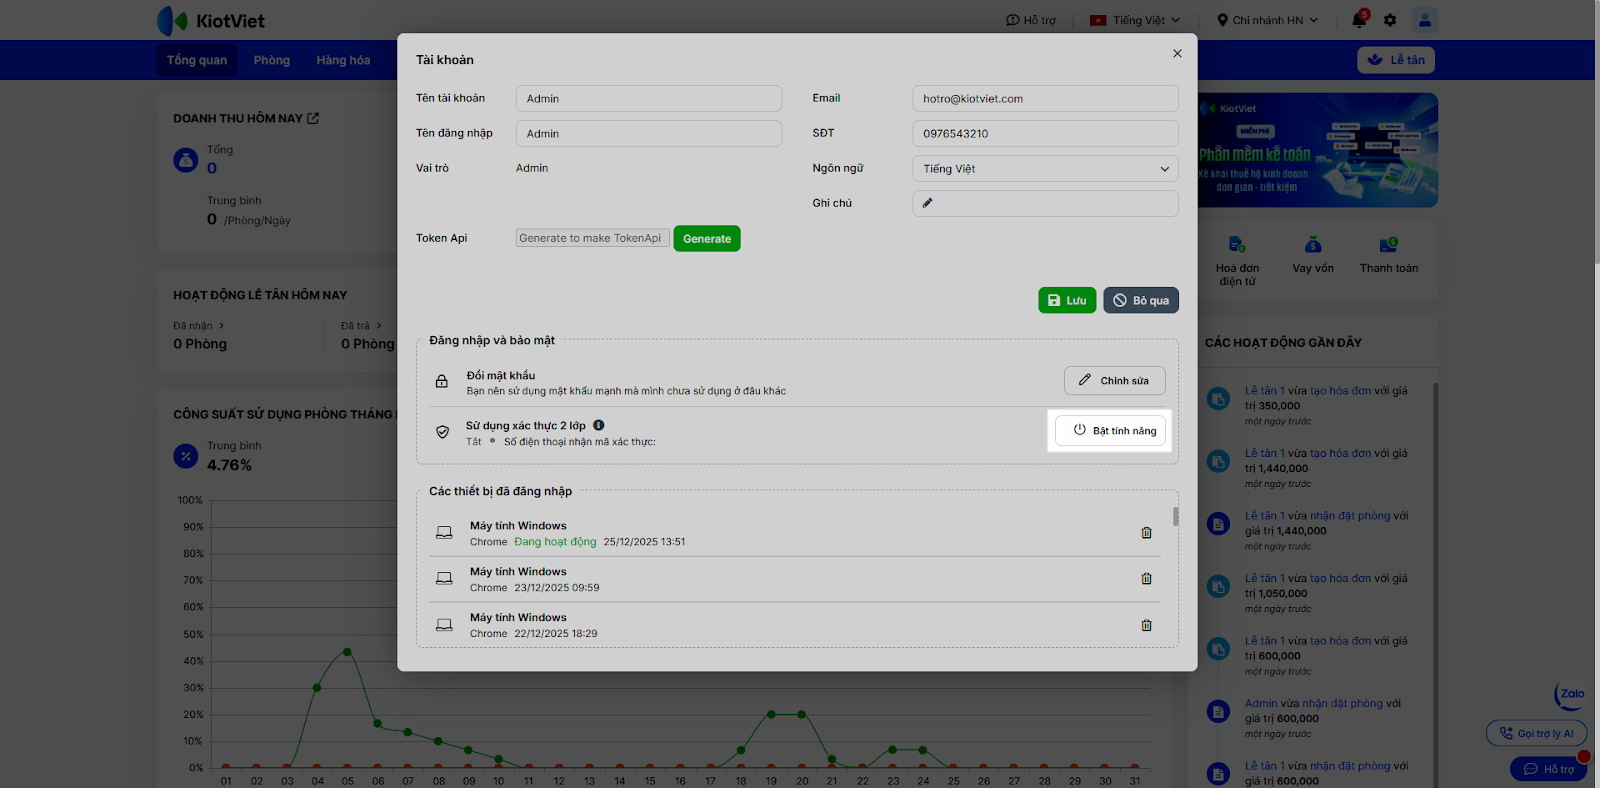Viewport: 1600px width, 788px height.
Task: Open the Ngôn ngữ dropdown
Action: click(1045, 169)
